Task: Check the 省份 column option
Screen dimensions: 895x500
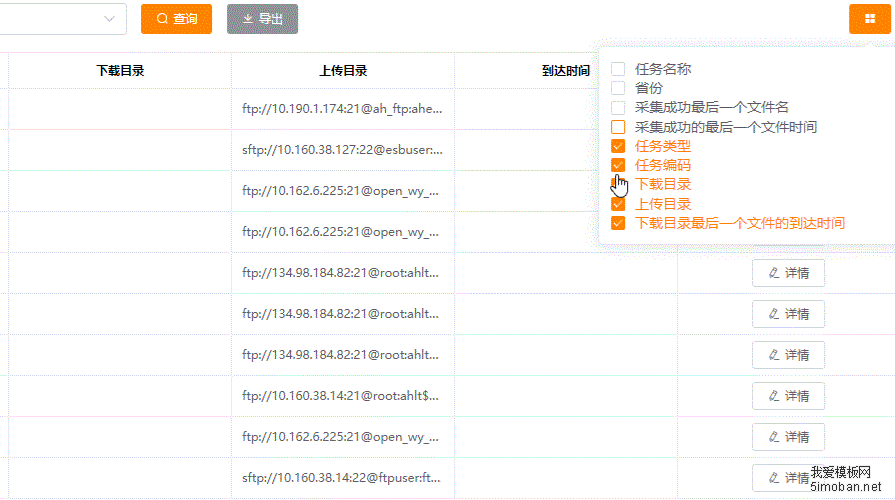Action: pos(618,88)
